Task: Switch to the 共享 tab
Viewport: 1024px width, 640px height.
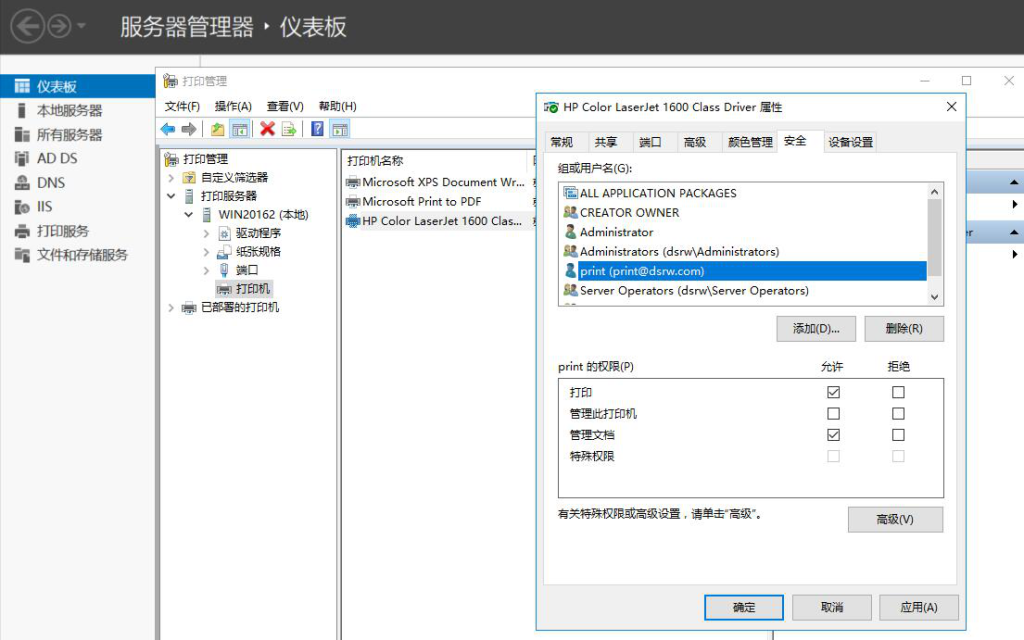Action: 606,142
